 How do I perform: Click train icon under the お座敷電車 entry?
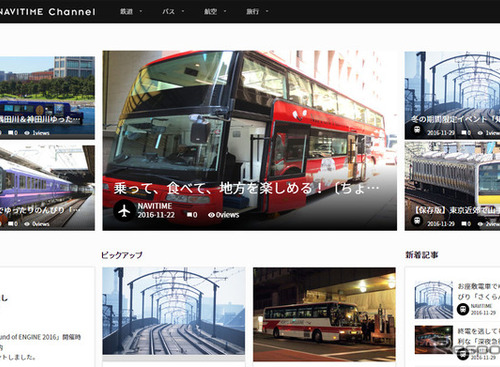pyautogui.click(x=463, y=309)
